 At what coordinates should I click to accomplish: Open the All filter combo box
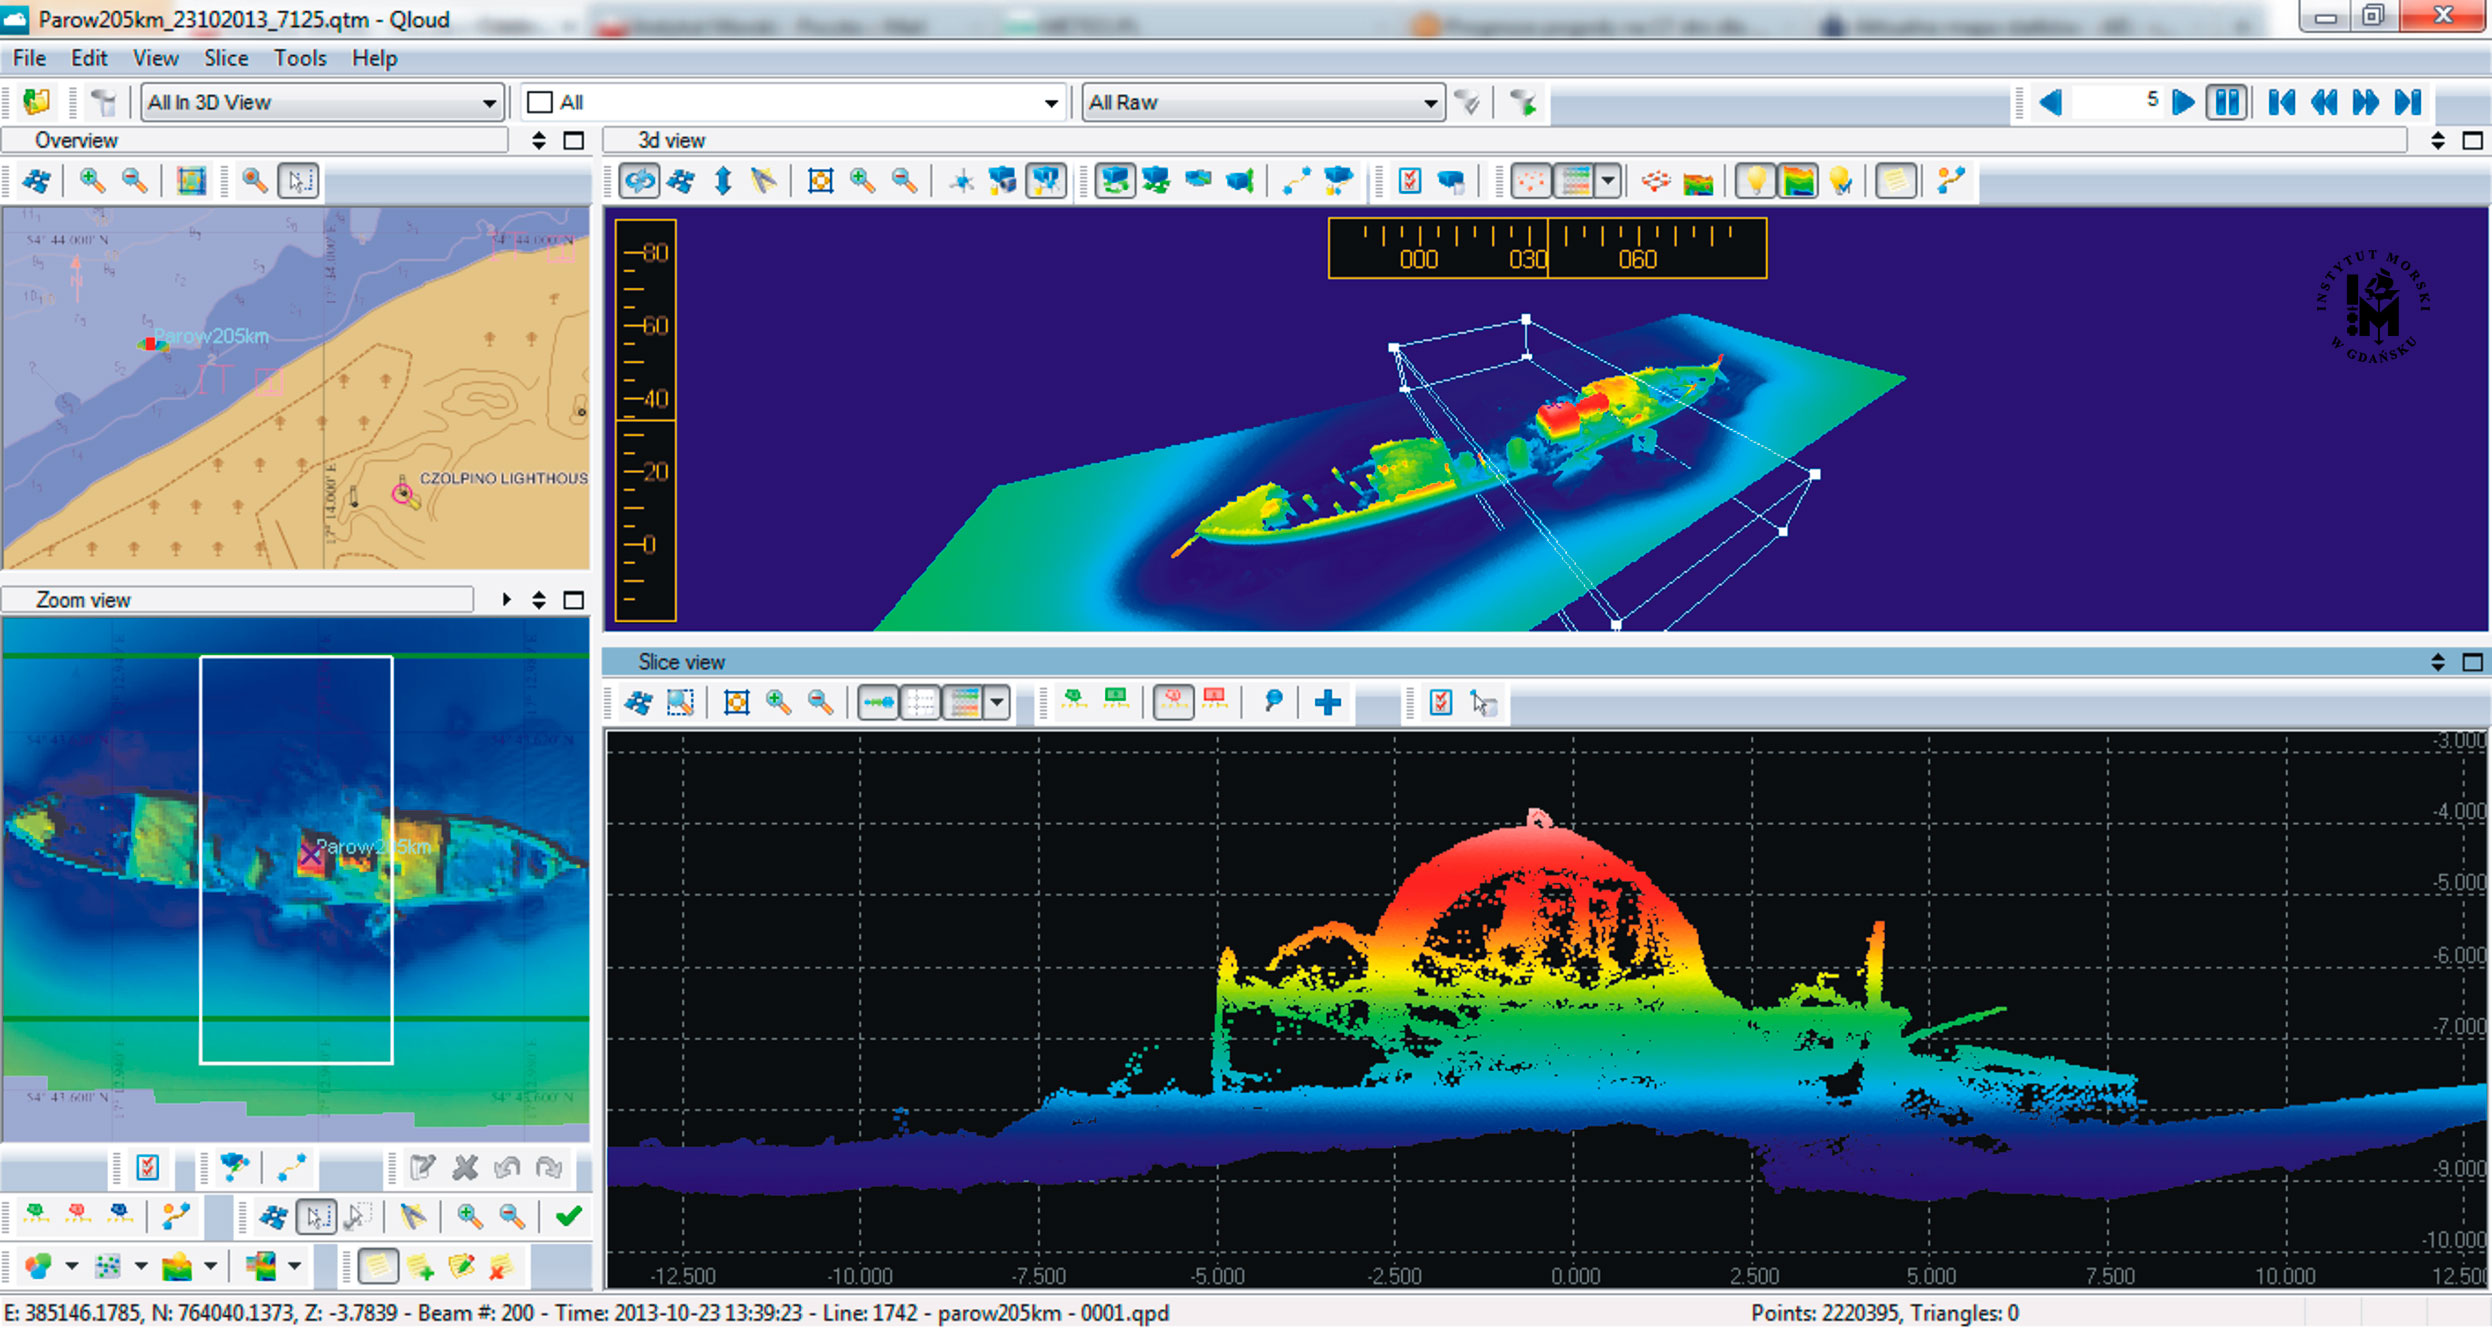792,102
